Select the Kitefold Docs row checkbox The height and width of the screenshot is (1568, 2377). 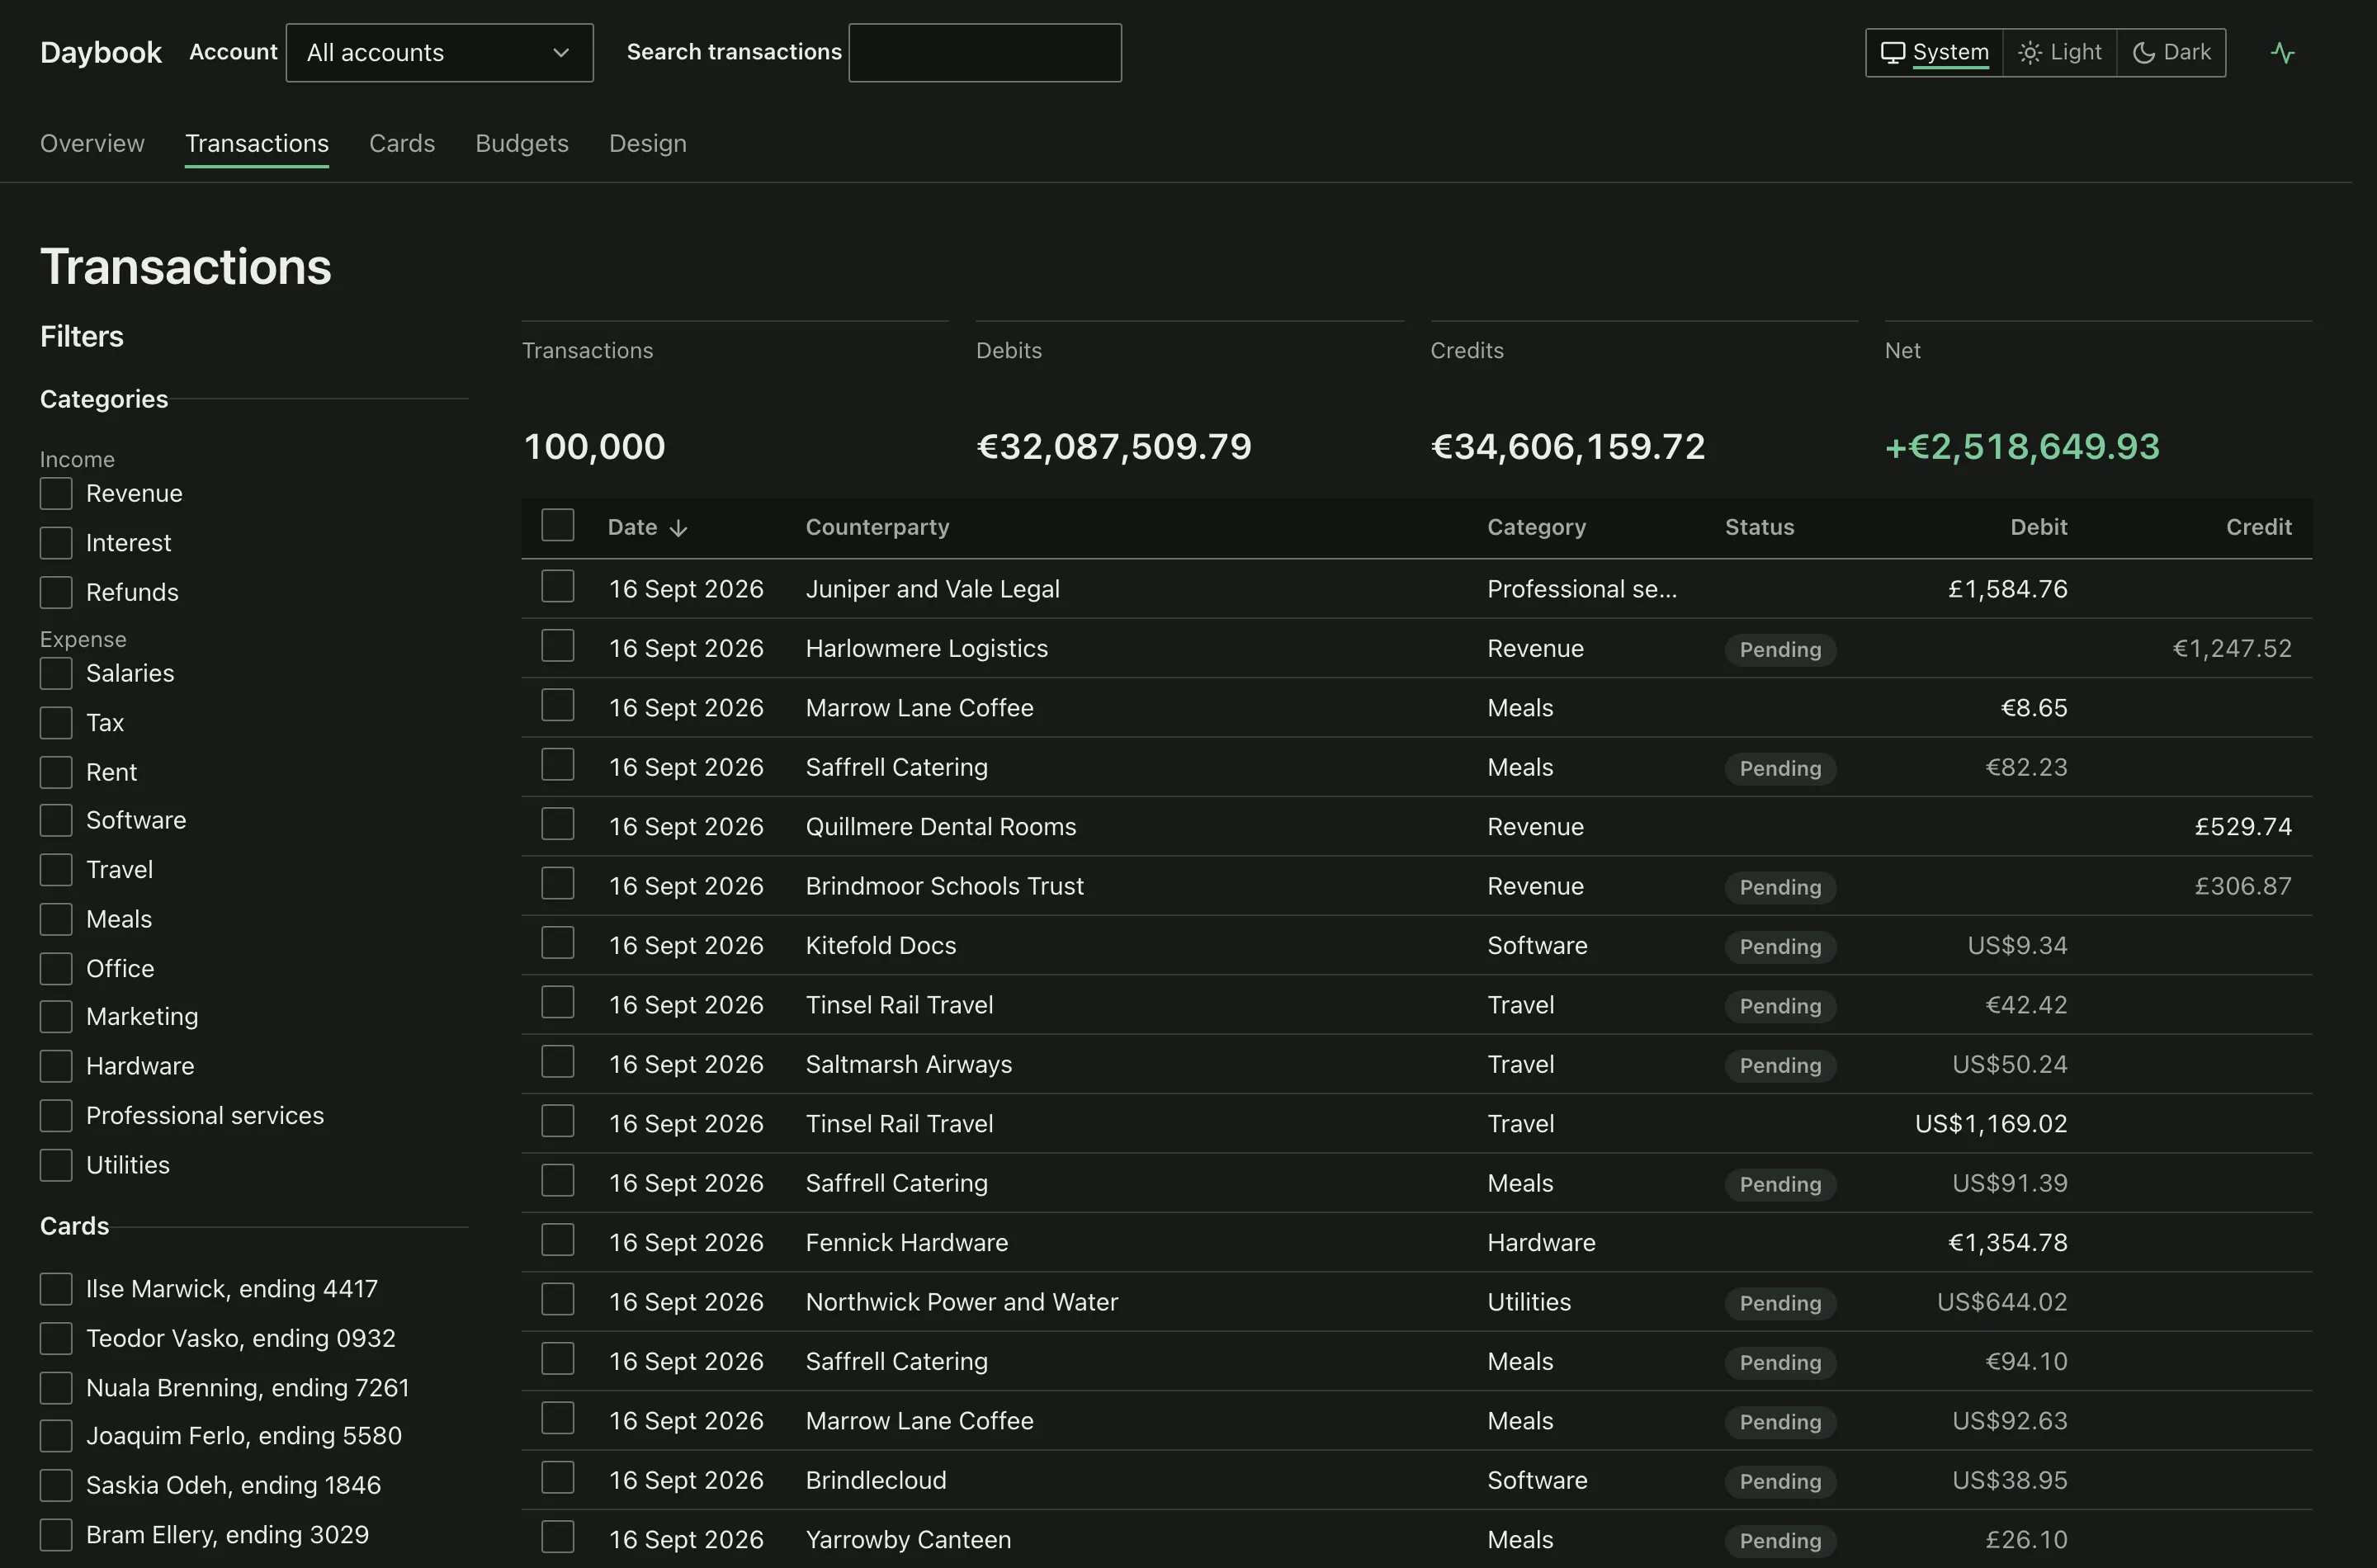coord(558,943)
